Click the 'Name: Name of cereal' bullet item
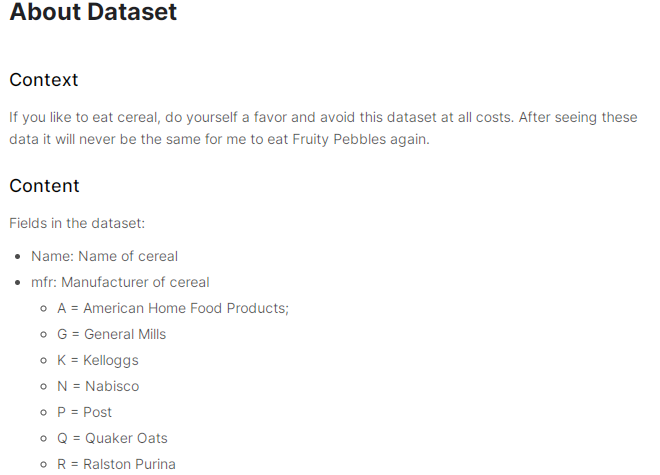 (x=104, y=256)
